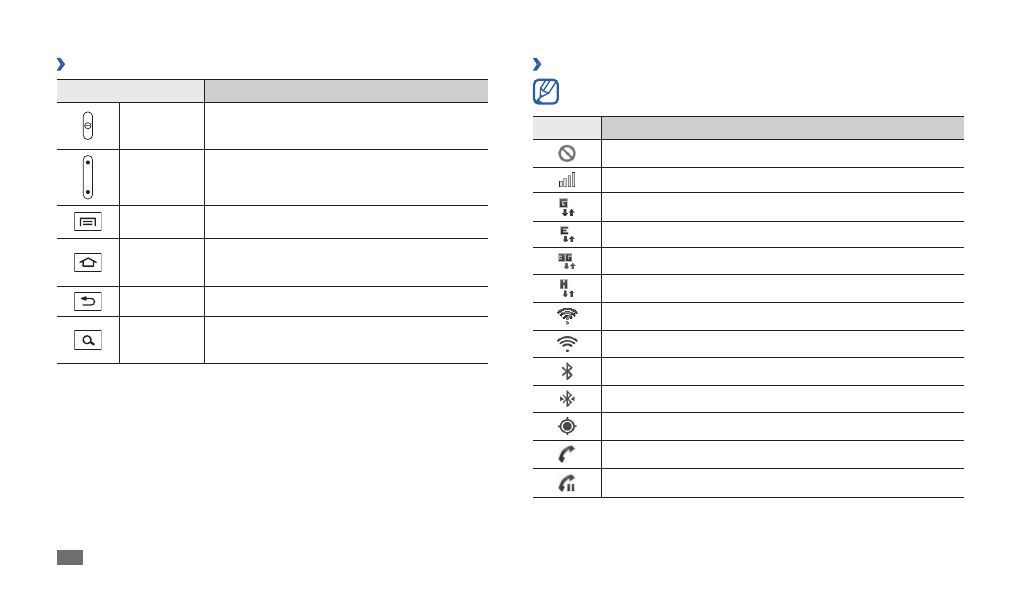The height and width of the screenshot is (595, 1020).
Task: Click the volume key icon
Action: (88, 176)
